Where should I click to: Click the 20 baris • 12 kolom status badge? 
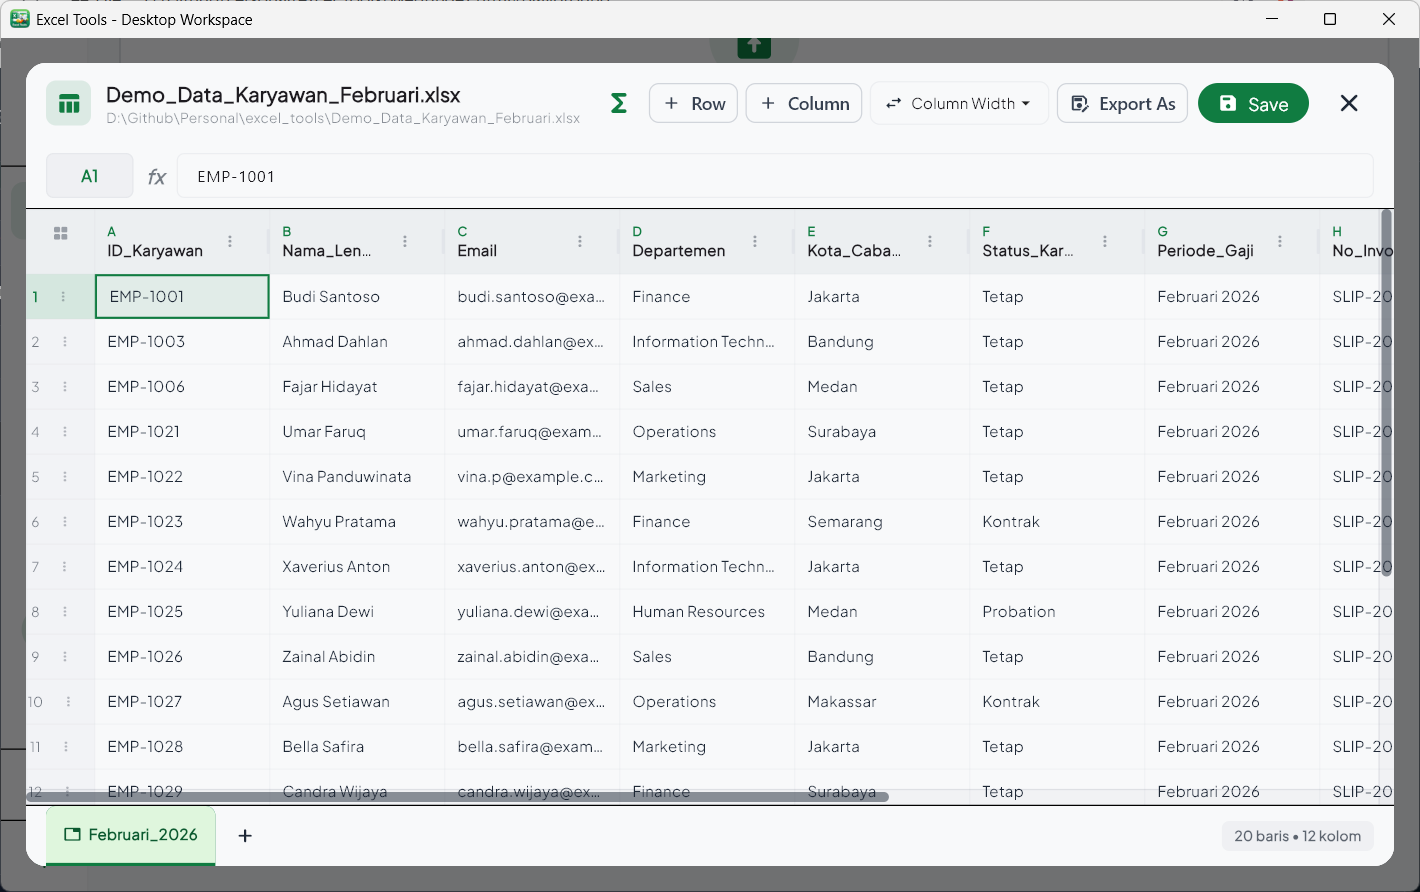pos(1298,836)
